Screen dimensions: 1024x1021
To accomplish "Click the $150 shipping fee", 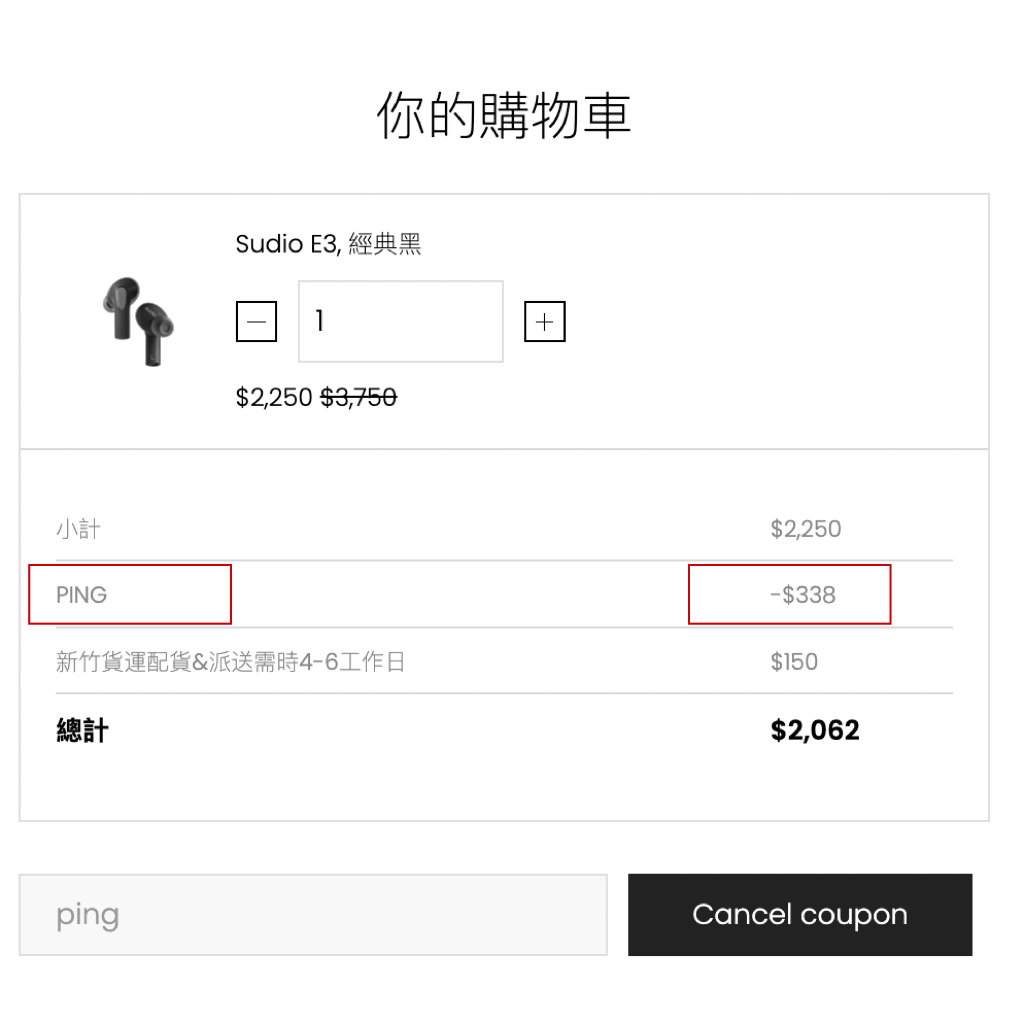I will pyautogui.click(x=794, y=662).
